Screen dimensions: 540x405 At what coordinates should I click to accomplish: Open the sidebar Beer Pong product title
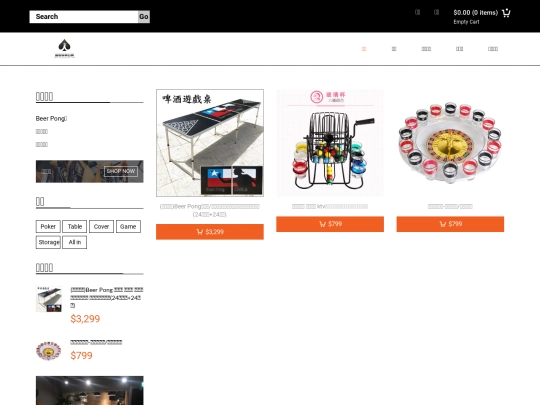(107, 298)
